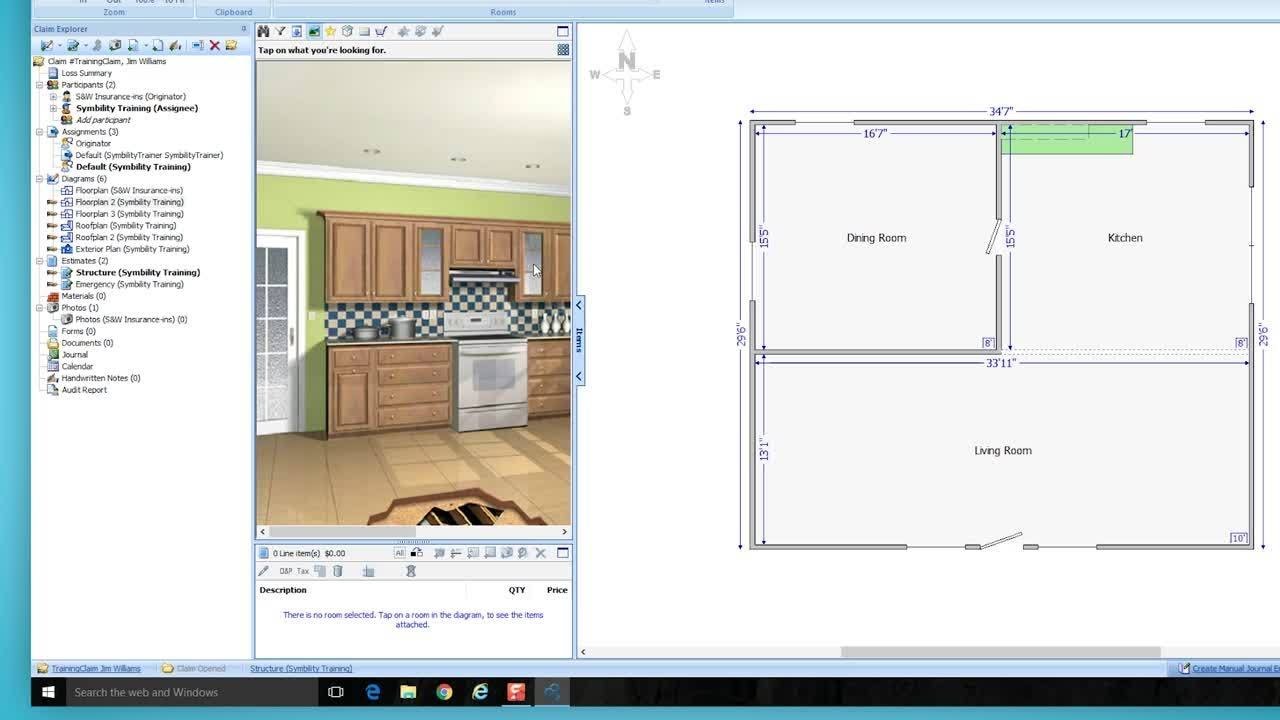The width and height of the screenshot is (1280, 720).
Task: Collapse the Estimates (2) tree node
Action: [40, 261]
